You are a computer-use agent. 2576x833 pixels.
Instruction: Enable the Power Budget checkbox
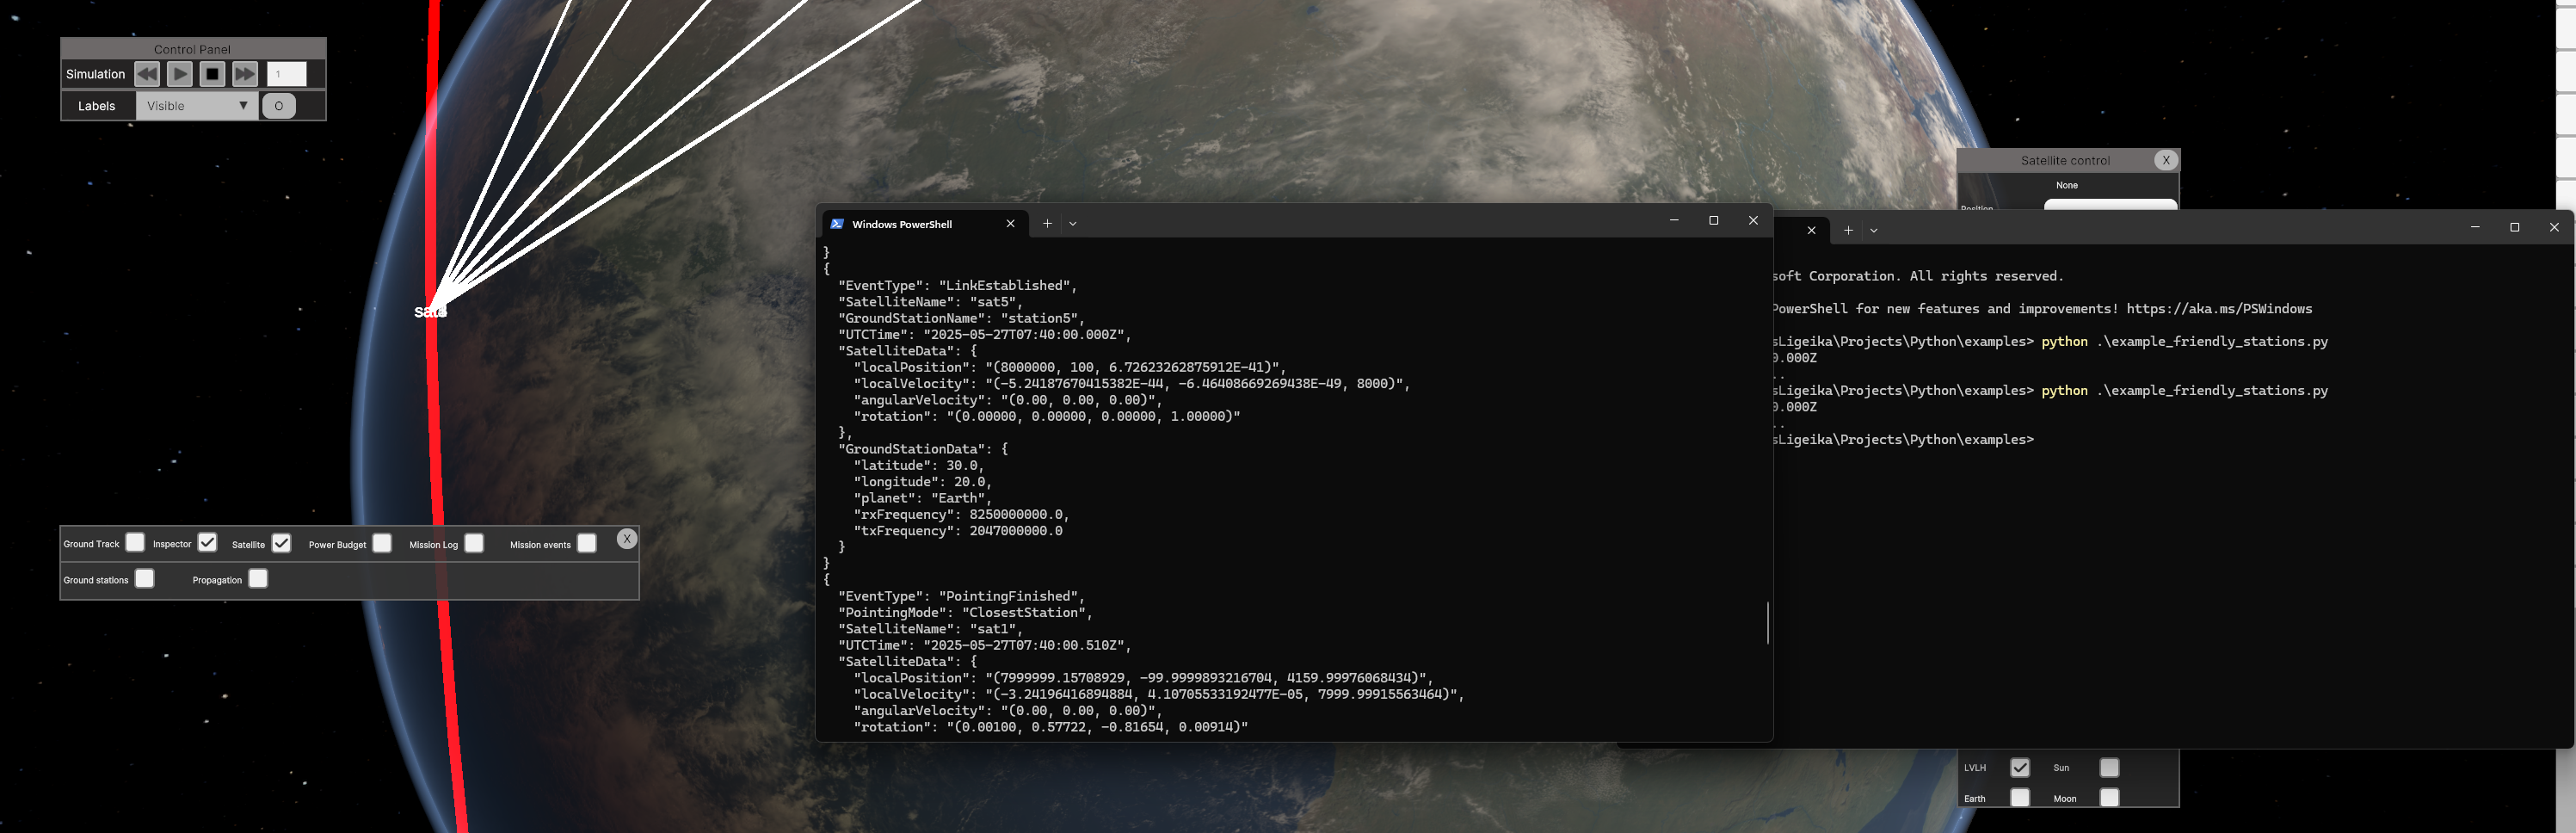click(382, 543)
